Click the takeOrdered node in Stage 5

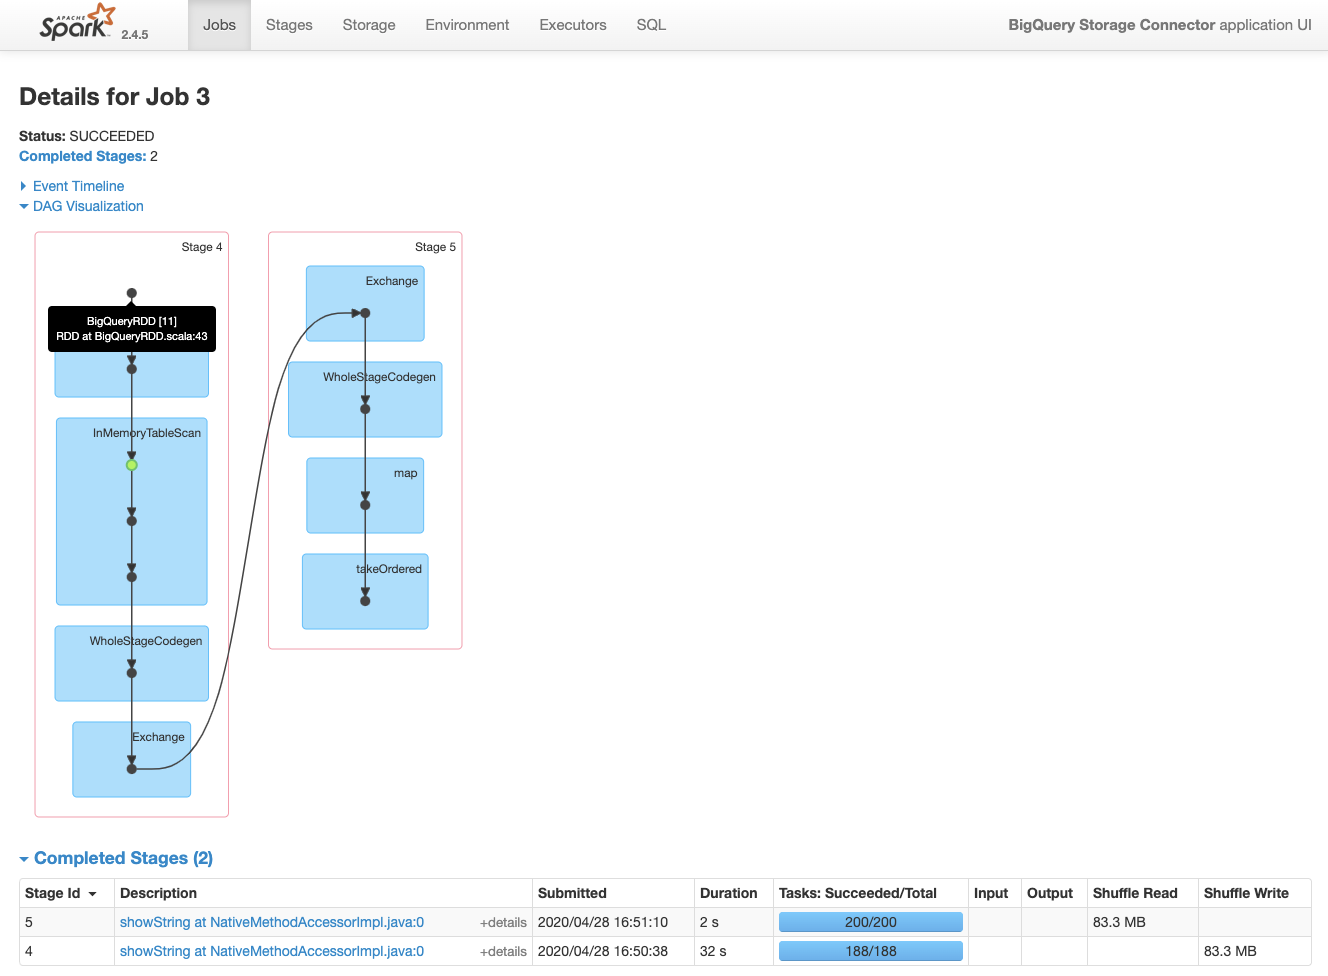(364, 591)
